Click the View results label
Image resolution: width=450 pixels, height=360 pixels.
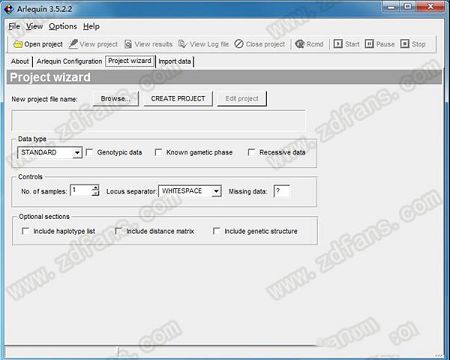point(153,44)
